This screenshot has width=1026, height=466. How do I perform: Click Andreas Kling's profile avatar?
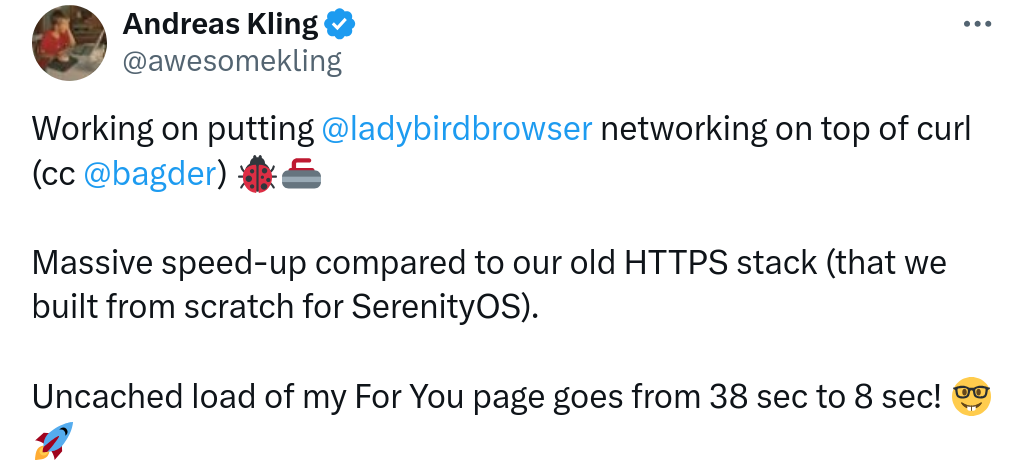[x=70, y=42]
